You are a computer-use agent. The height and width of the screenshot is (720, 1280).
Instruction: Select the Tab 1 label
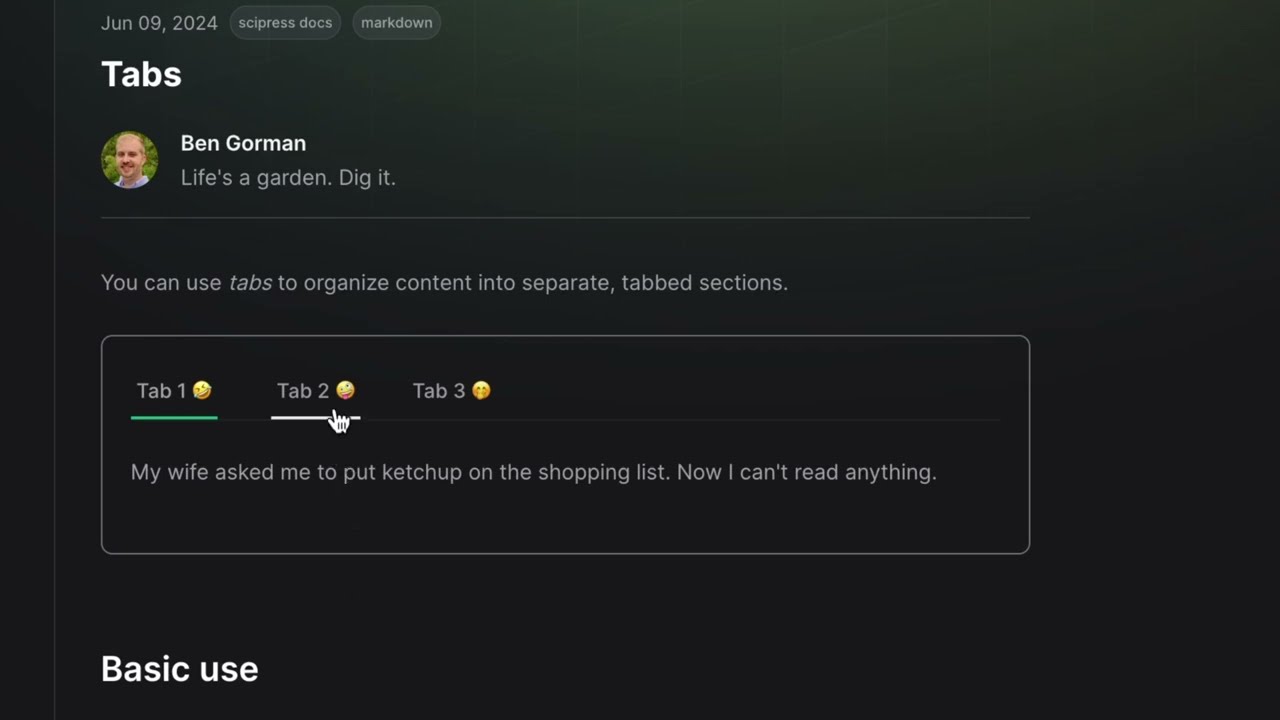click(161, 391)
